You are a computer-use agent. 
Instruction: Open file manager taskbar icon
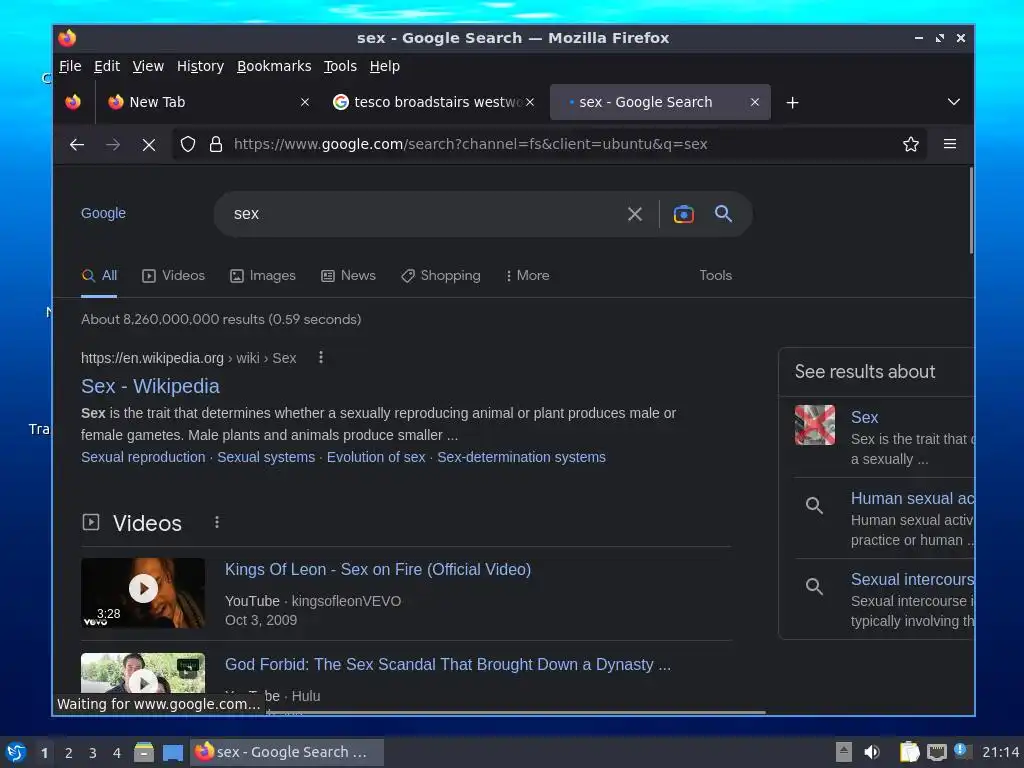coord(144,752)
